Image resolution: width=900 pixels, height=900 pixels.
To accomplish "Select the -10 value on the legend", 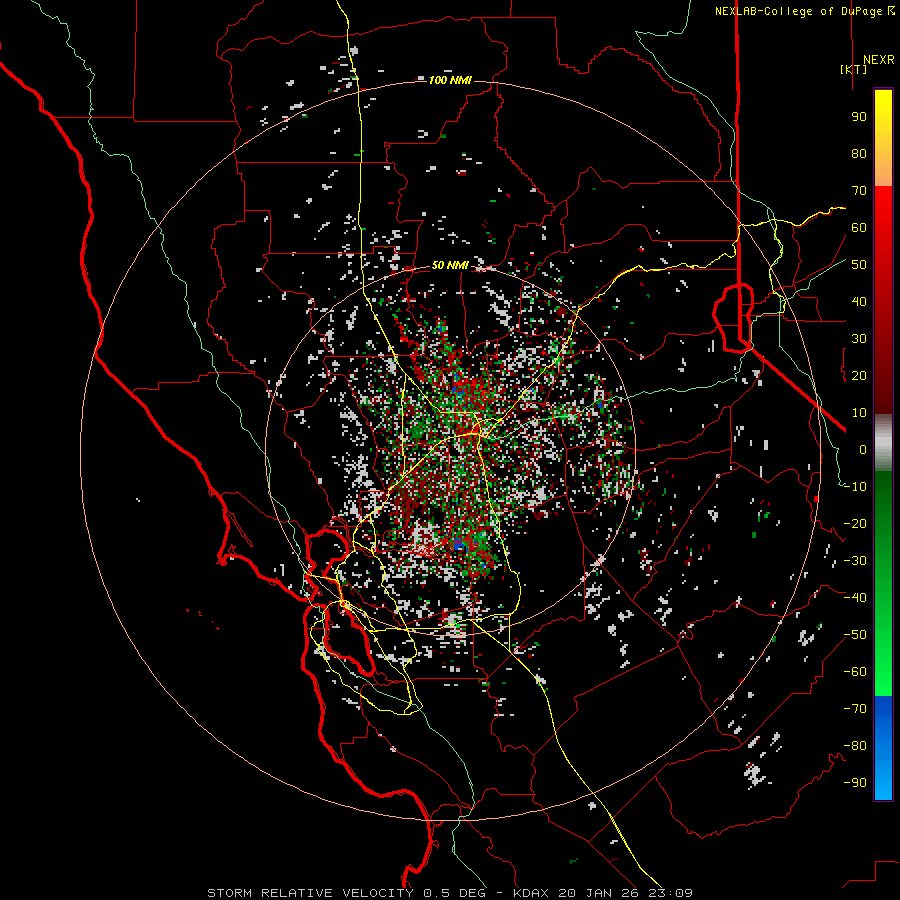I will 855,487.
